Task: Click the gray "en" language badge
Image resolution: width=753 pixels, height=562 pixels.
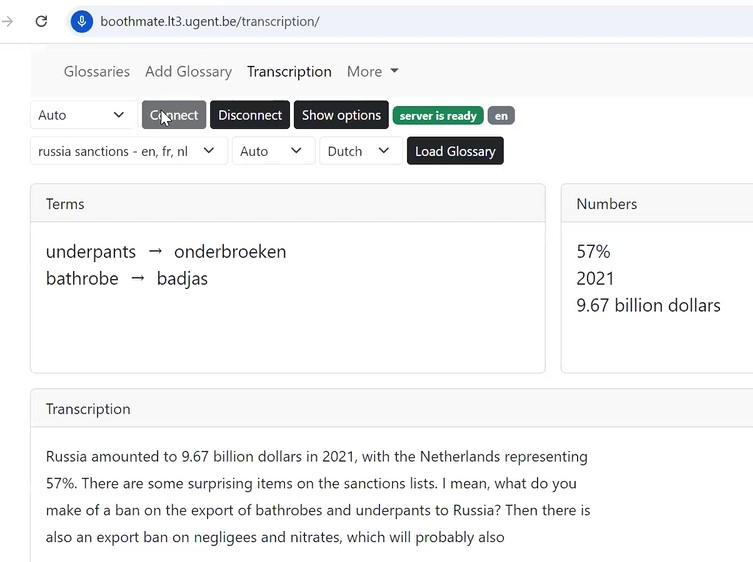Action: pos(501,116)
